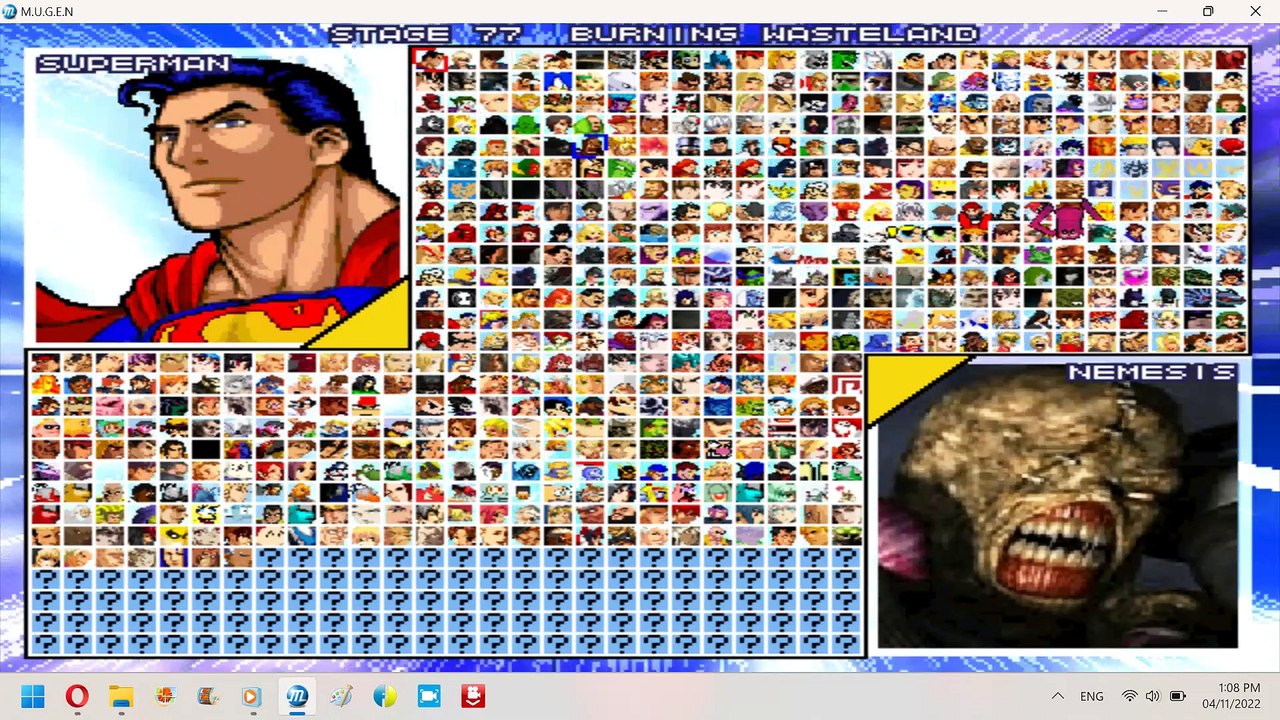This screenshot has height=720, width=1280.
Task: Open the volume control in the tray
Action: tap(1153, 696)
